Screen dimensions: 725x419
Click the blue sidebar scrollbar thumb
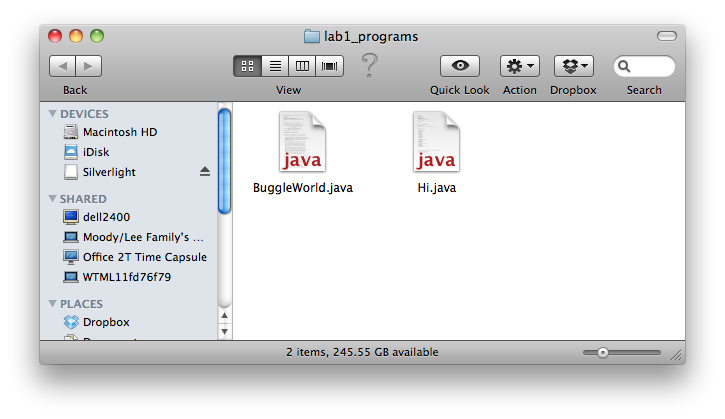[224, 161]
